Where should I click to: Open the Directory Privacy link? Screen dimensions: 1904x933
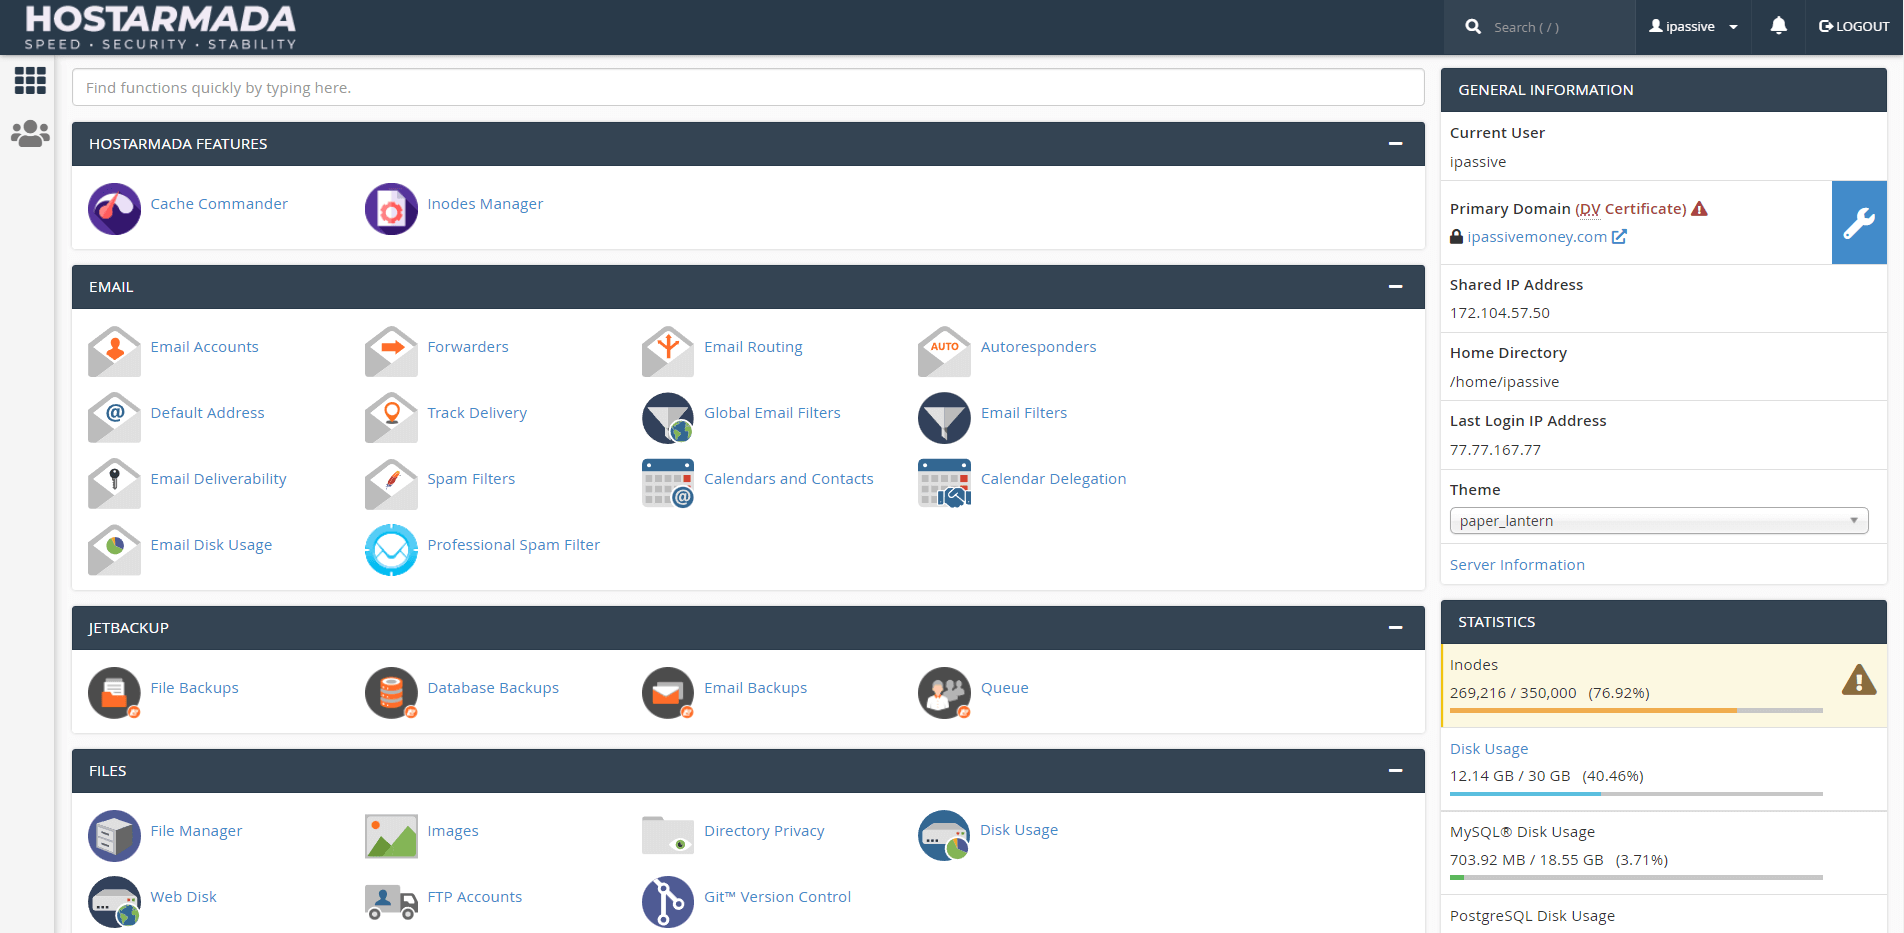(764, 831)
